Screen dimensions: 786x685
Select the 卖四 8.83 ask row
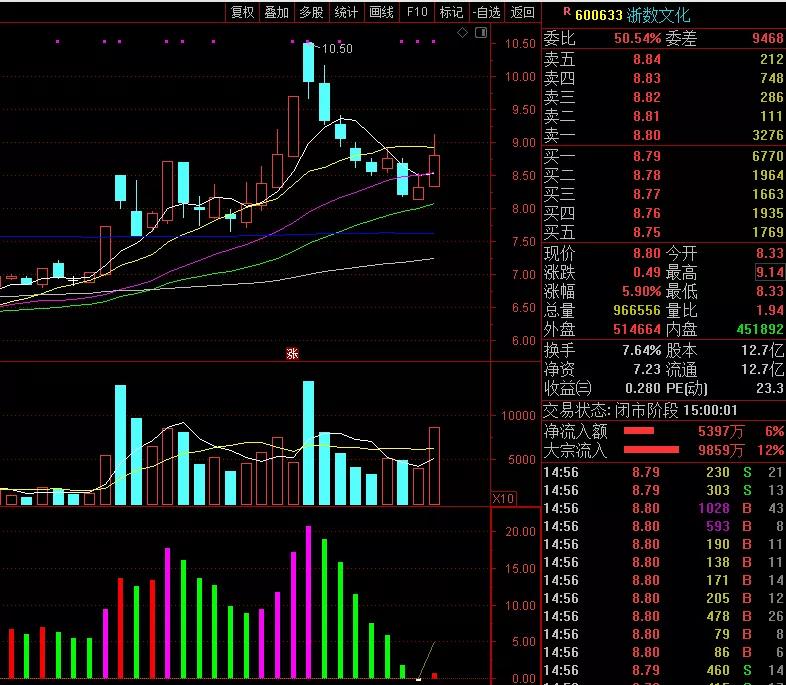click(664, 78)
